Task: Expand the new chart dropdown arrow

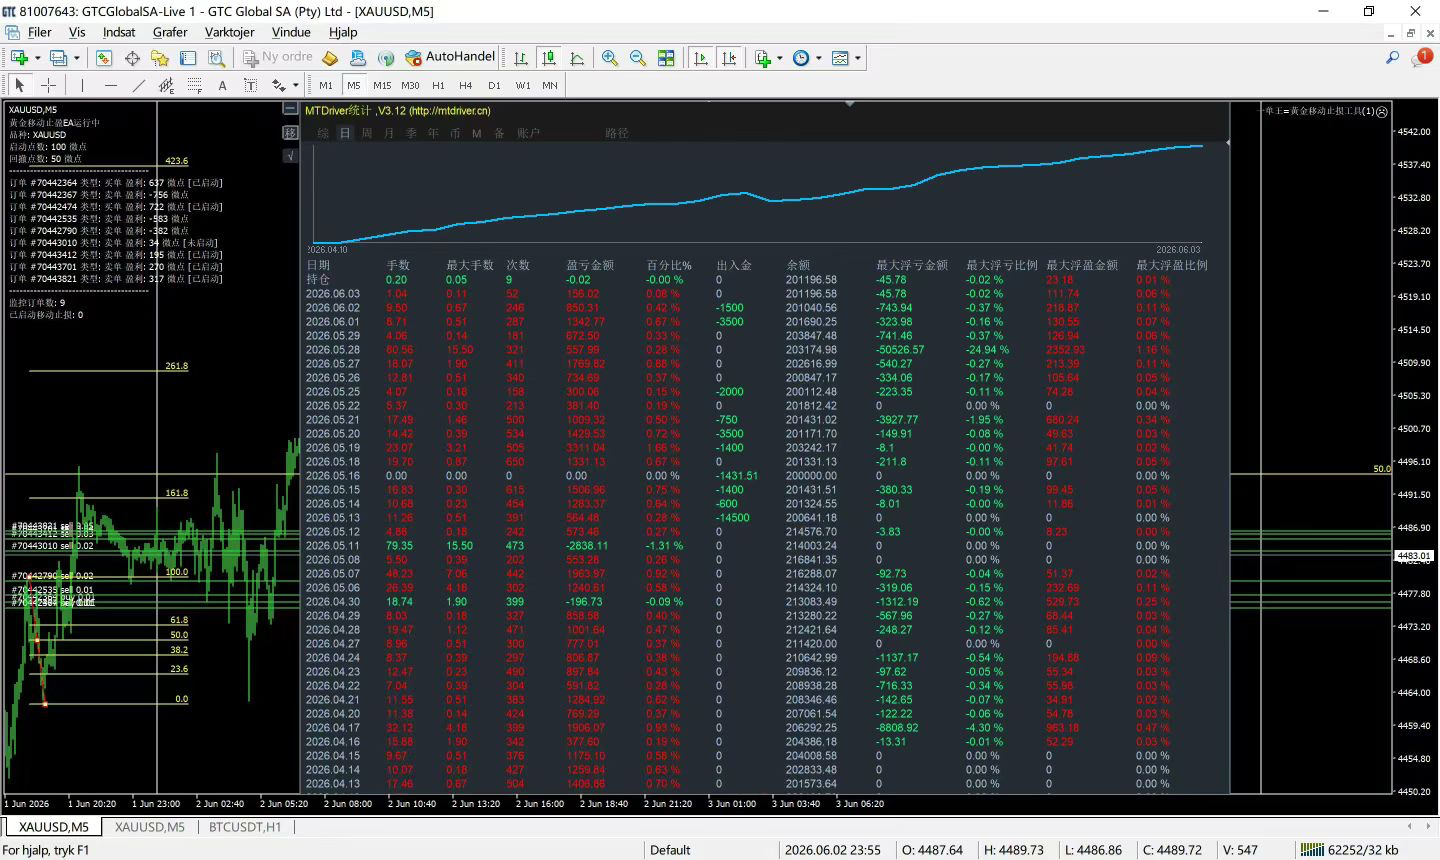Action: [38, 58]
